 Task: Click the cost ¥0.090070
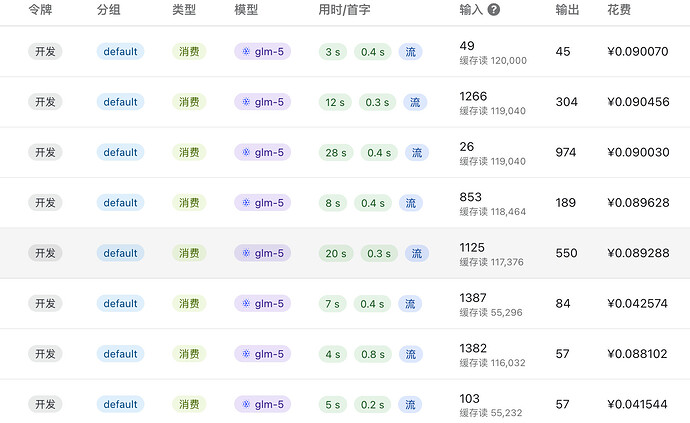[x=638, y=51]
